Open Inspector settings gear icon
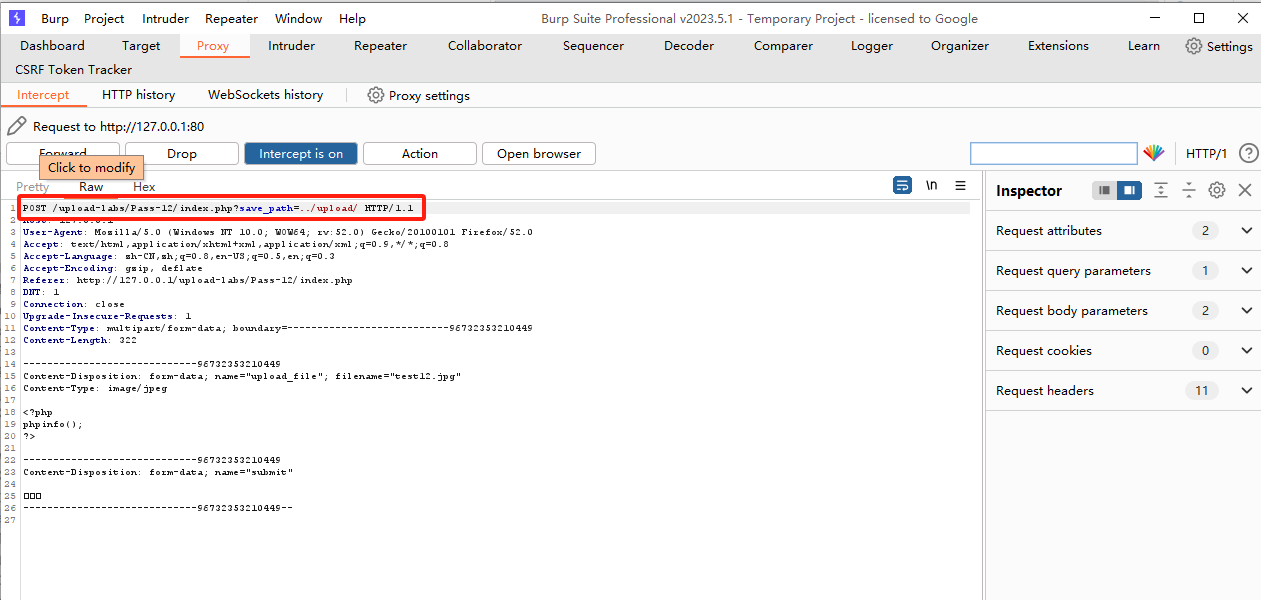 1217,190
